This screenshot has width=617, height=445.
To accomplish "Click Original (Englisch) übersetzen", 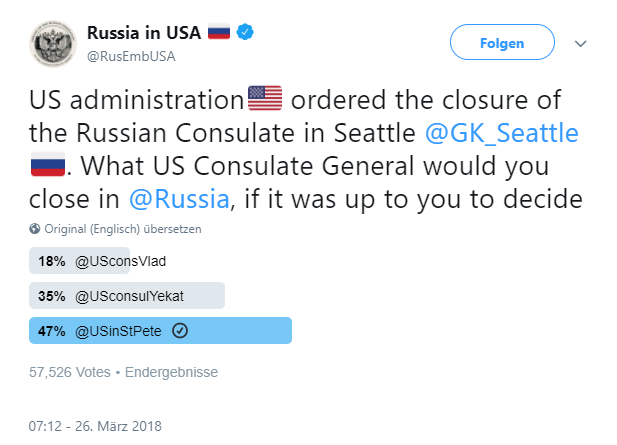I will [x=122, y=229].
